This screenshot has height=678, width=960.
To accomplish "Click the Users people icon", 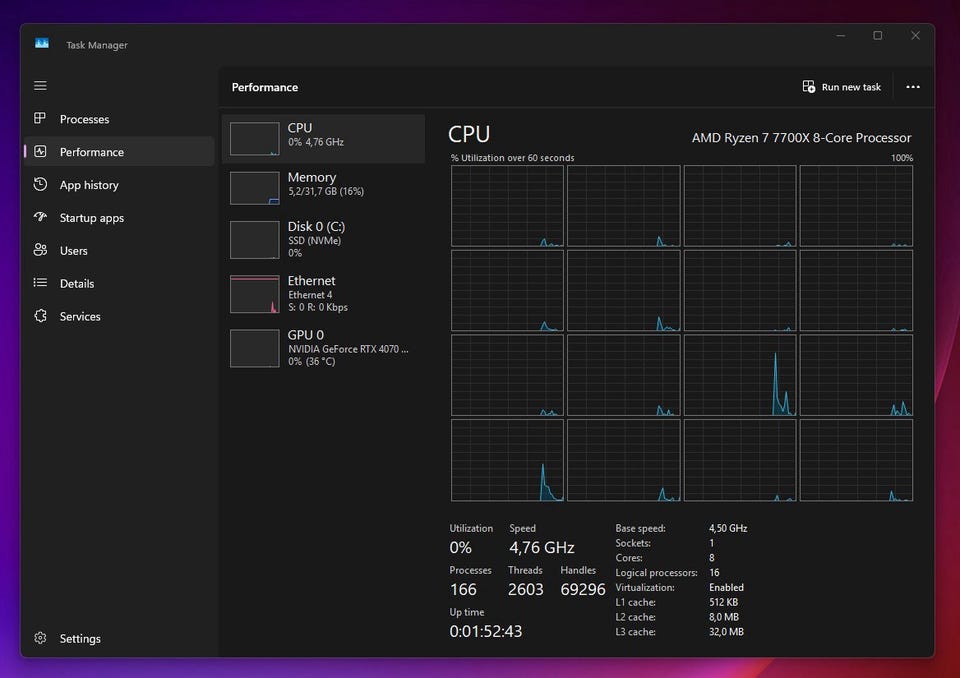I will [x=40, y=250].
